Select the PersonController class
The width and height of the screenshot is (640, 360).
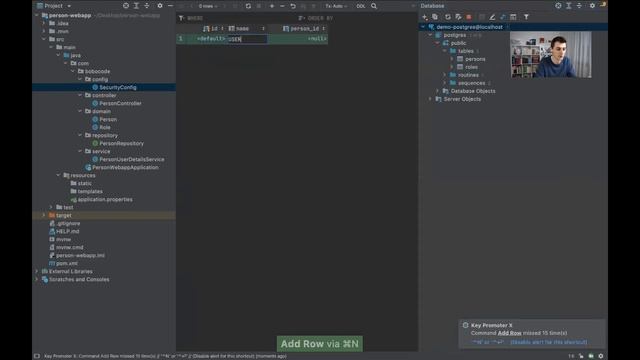pos(120,103)
